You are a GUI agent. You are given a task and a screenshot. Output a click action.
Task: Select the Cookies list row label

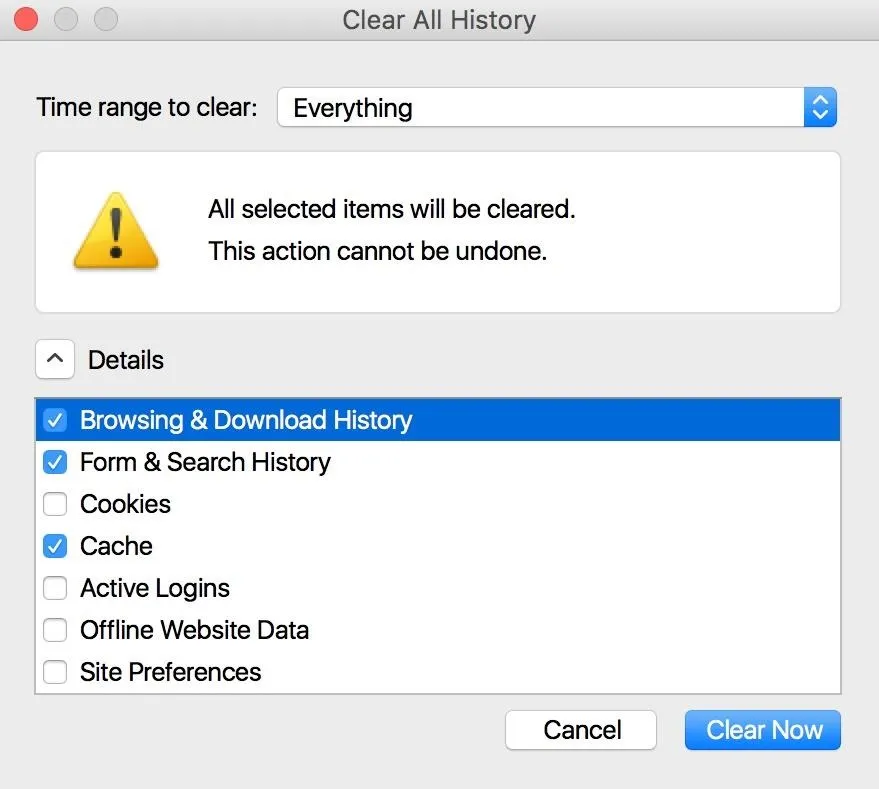pyautogui.click(x=125, y=504)
